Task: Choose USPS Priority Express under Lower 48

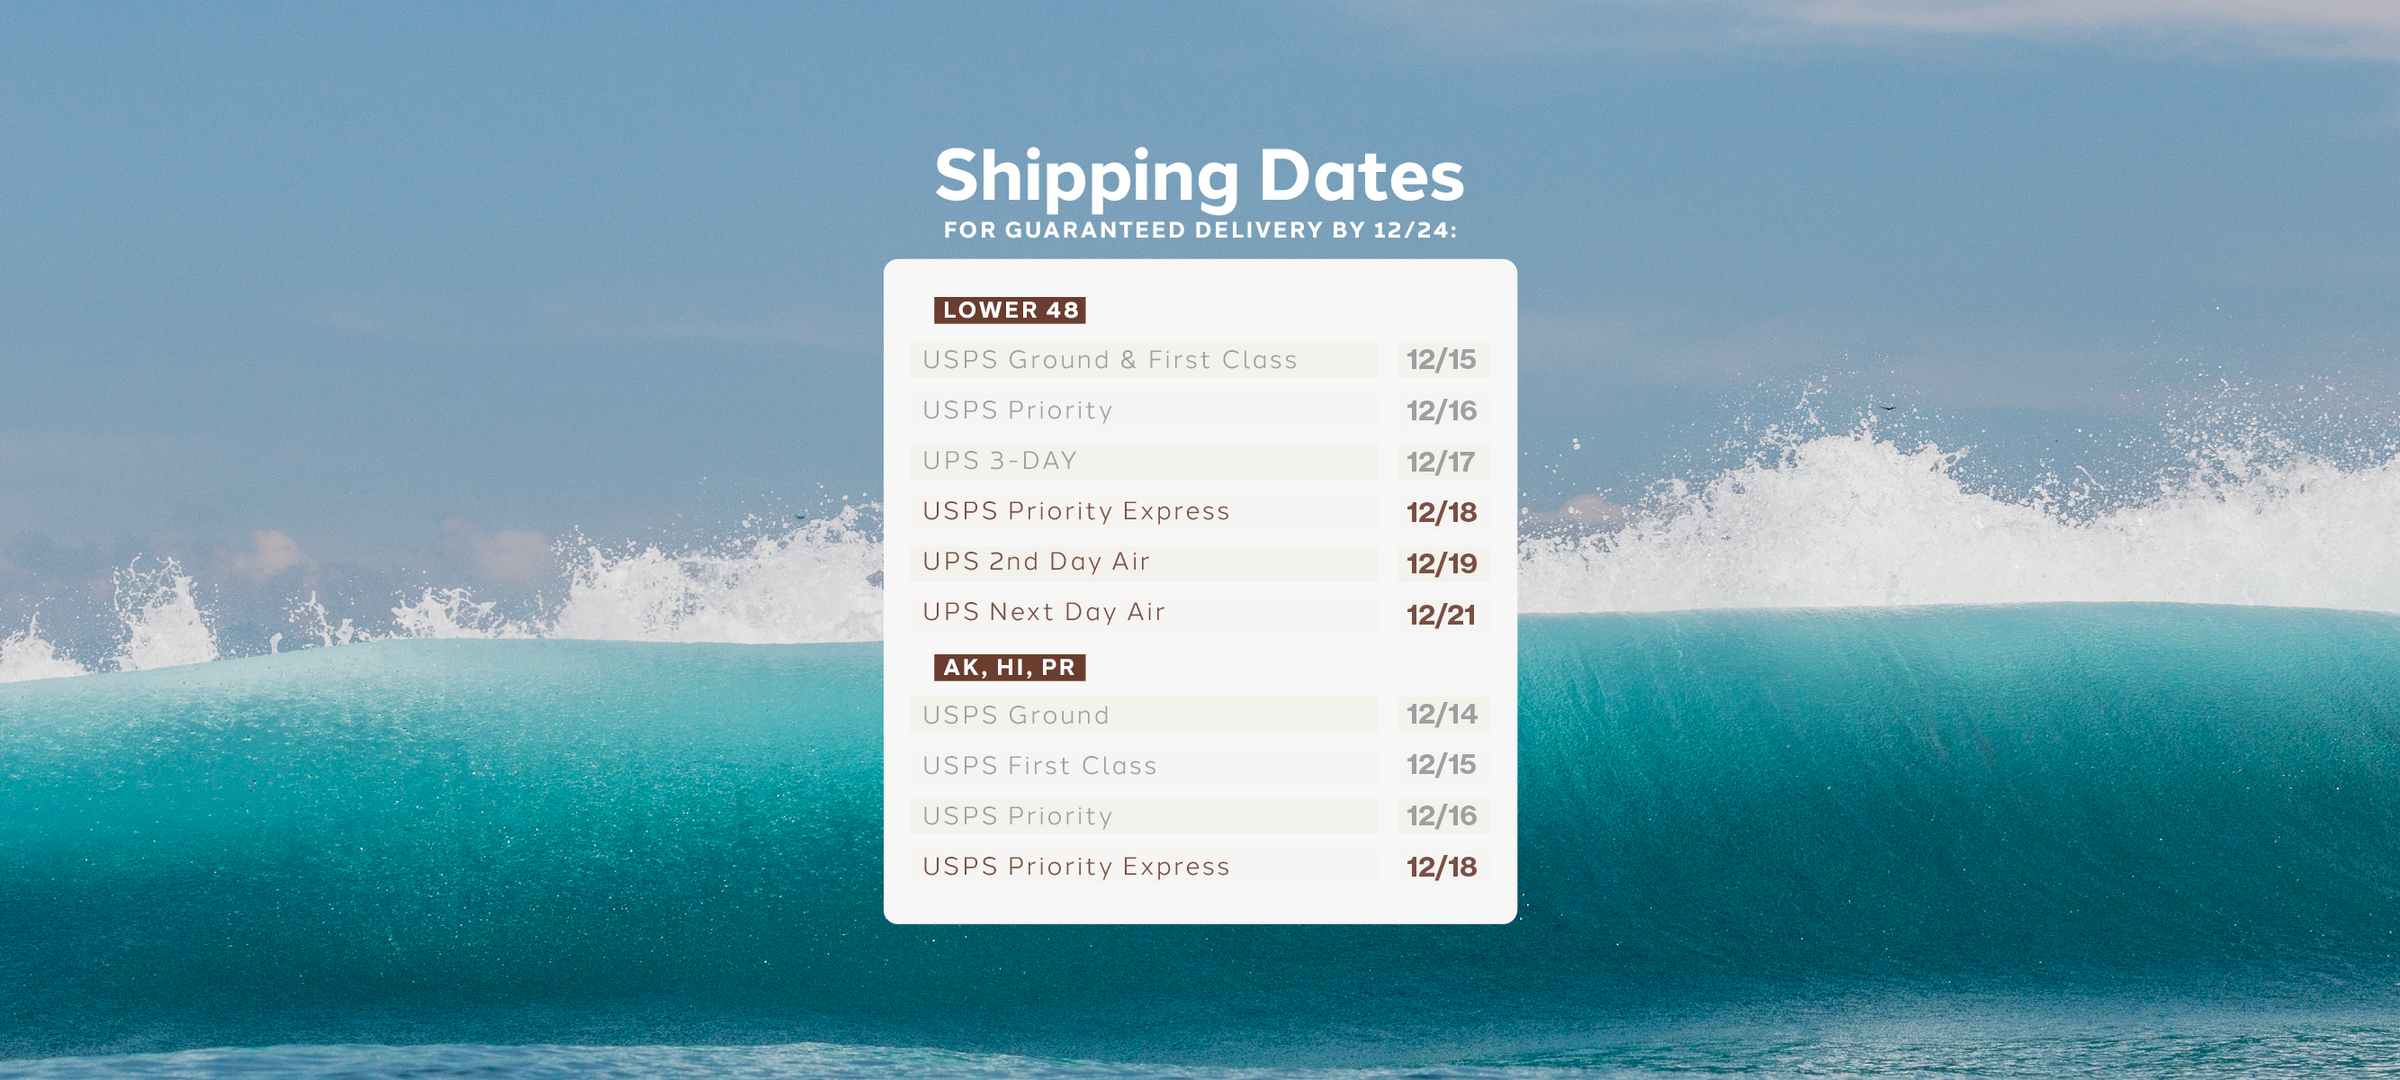Action: coord(1076,512)
